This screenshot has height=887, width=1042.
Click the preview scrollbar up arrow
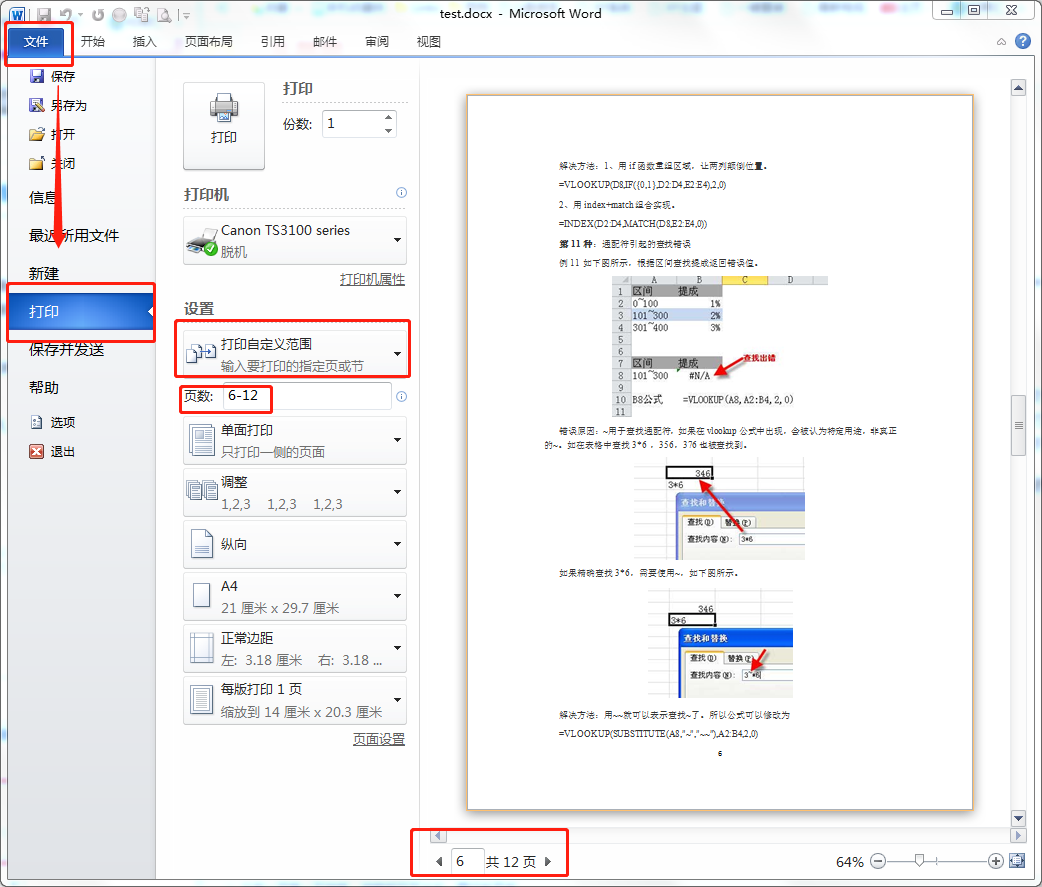pyautogui.click(x=1018, y=88)
